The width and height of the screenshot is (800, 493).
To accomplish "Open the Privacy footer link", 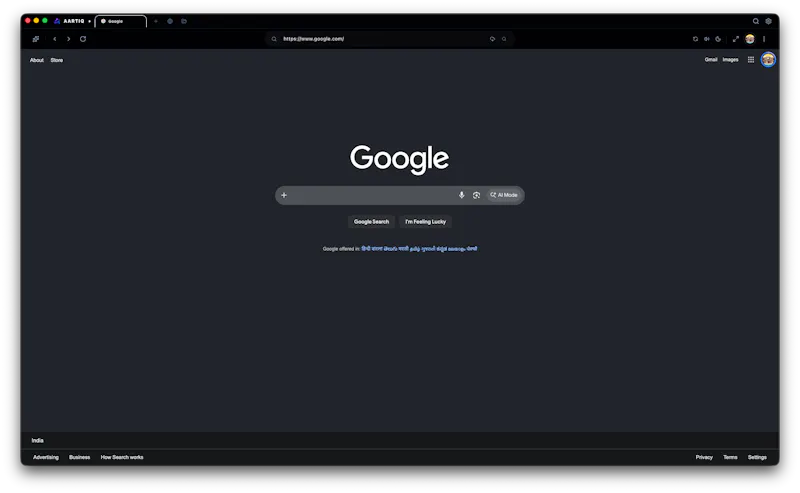I will (x=704, y=457).
